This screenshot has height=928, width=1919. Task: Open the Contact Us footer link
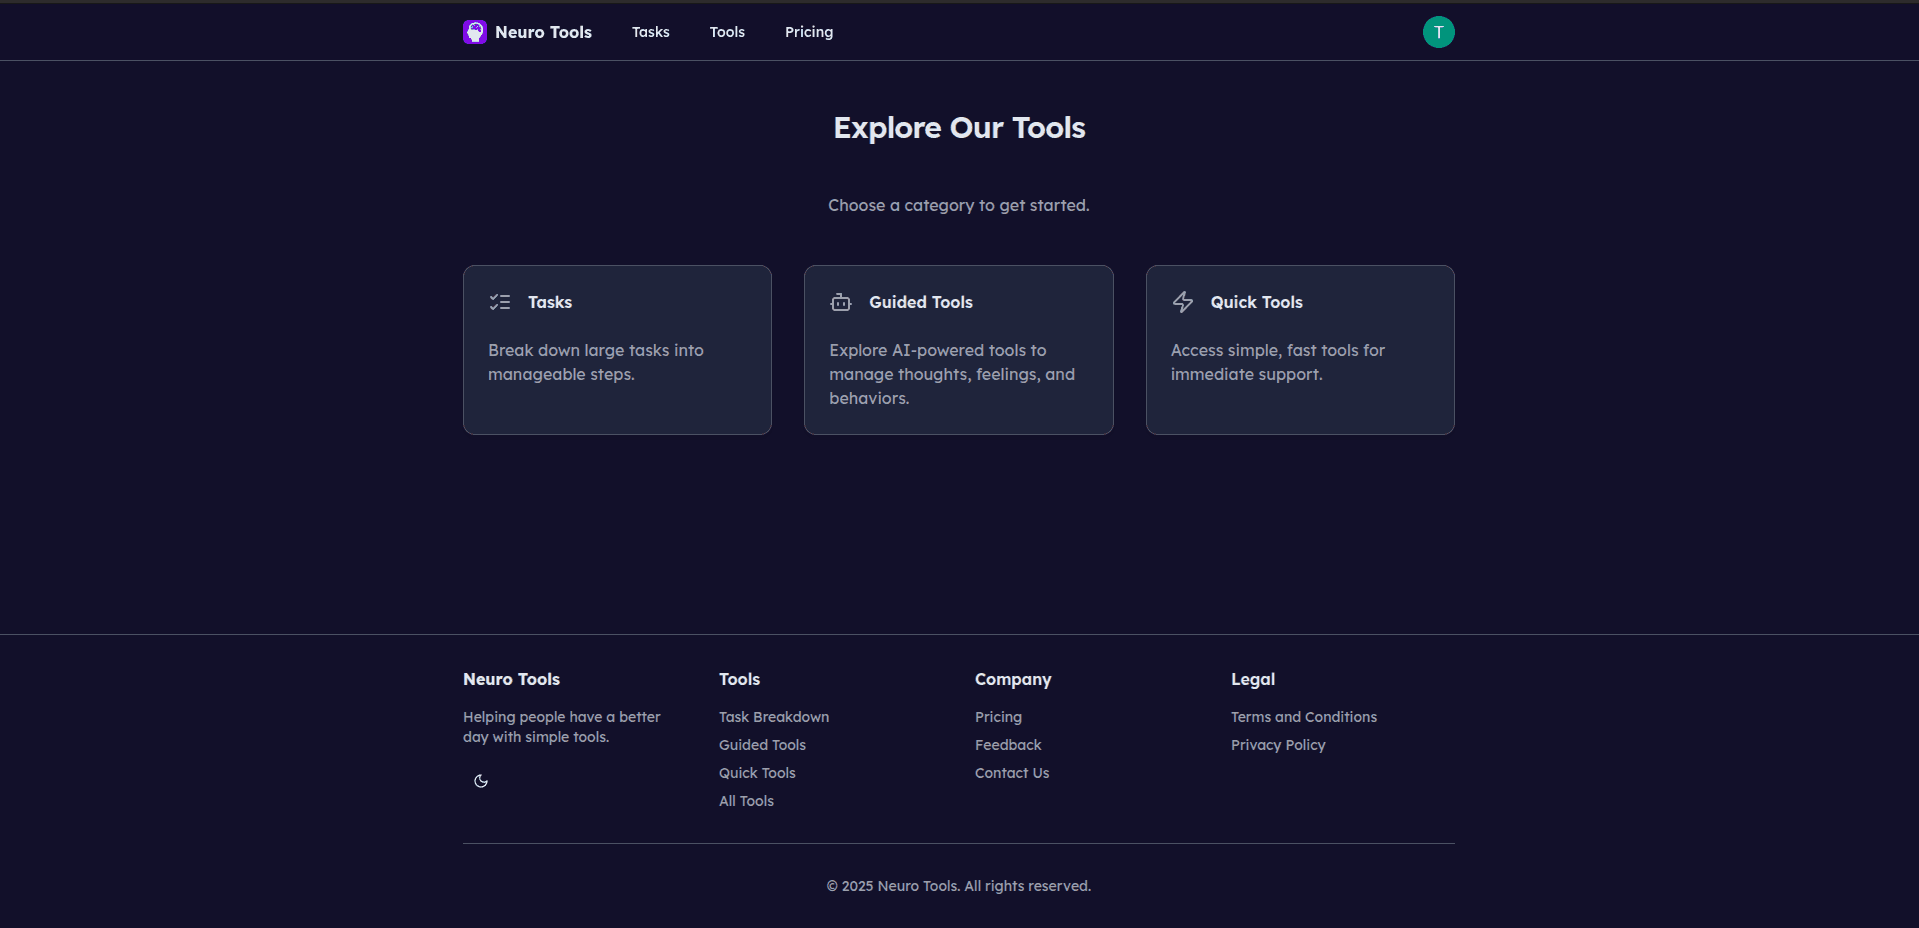[x=1012, y=773]
